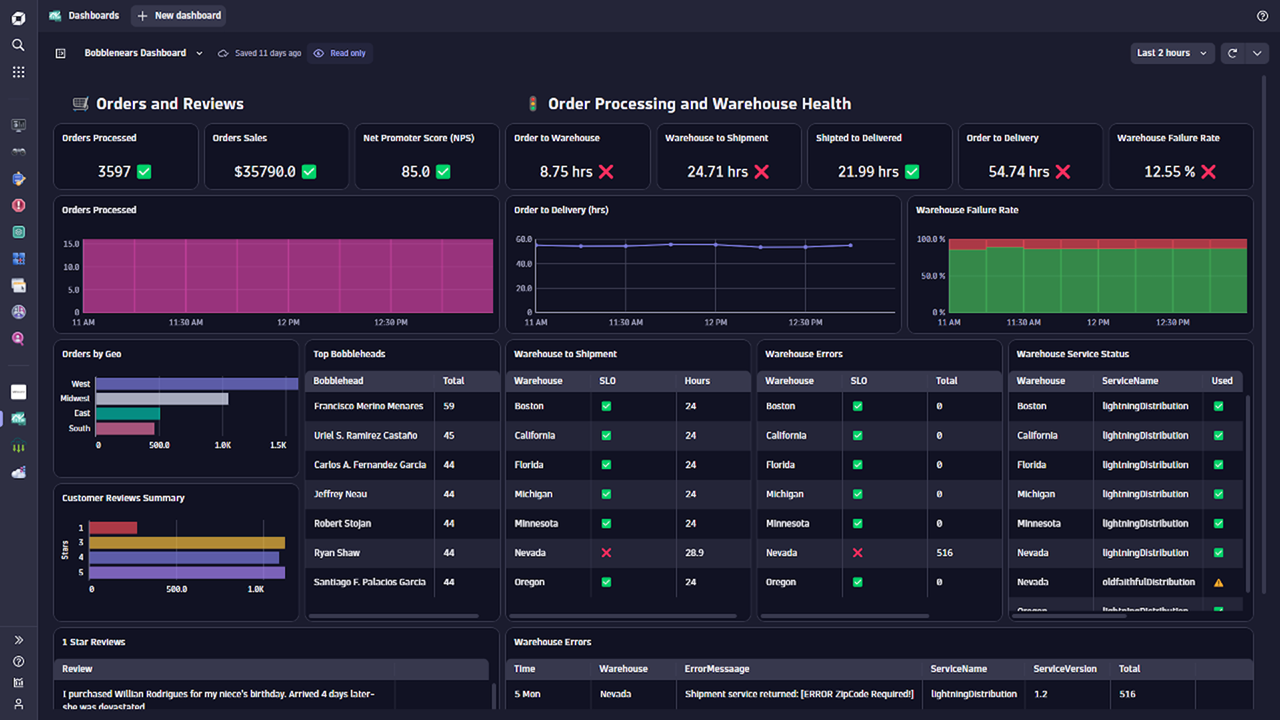Click the help icon in the top-right corner
Viewport: 1280px width, 720px height.
click(1262, 16)
